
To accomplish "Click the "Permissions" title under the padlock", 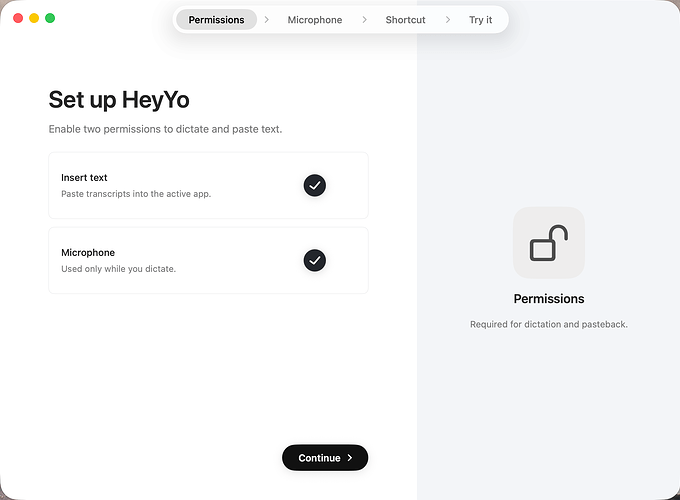I will click(x=549, y=299).
